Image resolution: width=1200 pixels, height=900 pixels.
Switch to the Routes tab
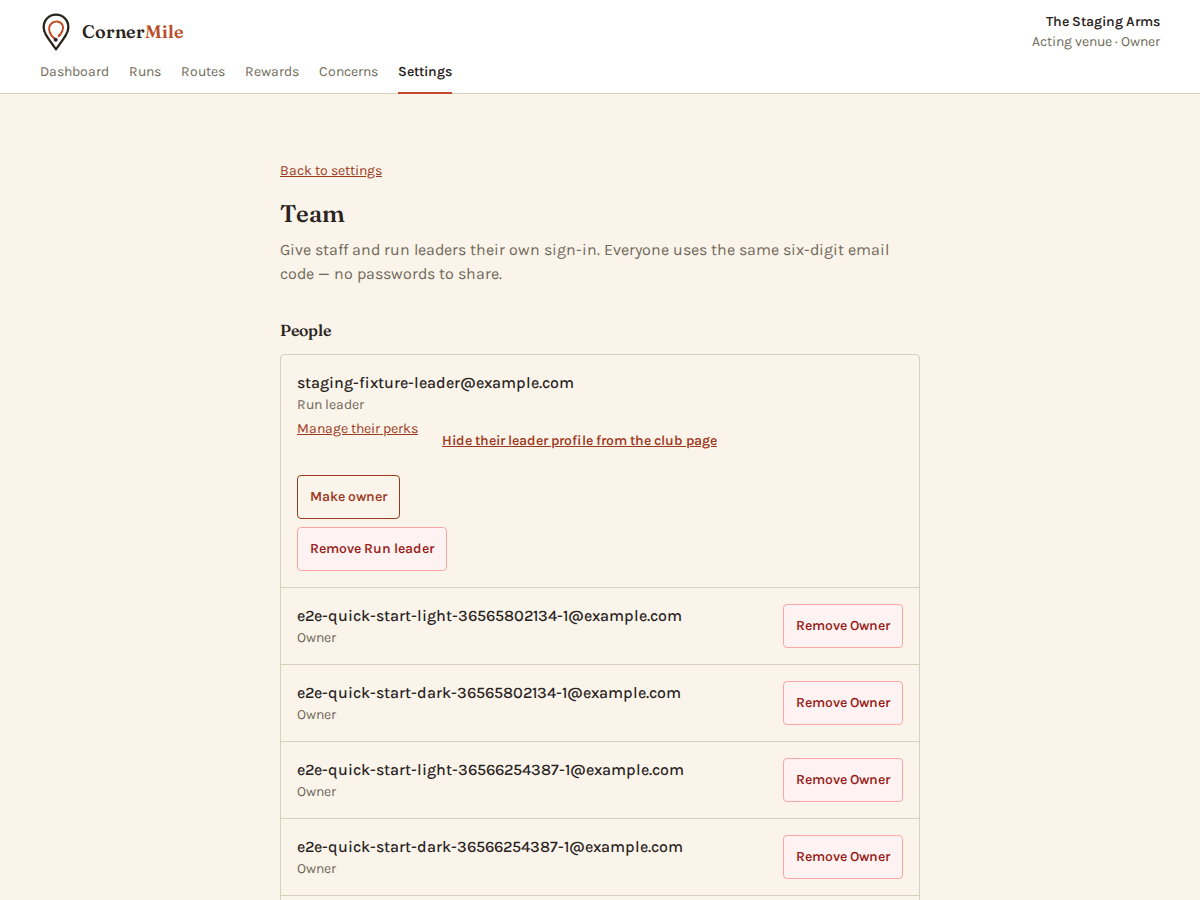pyautogui.click(x=203, y=72)
